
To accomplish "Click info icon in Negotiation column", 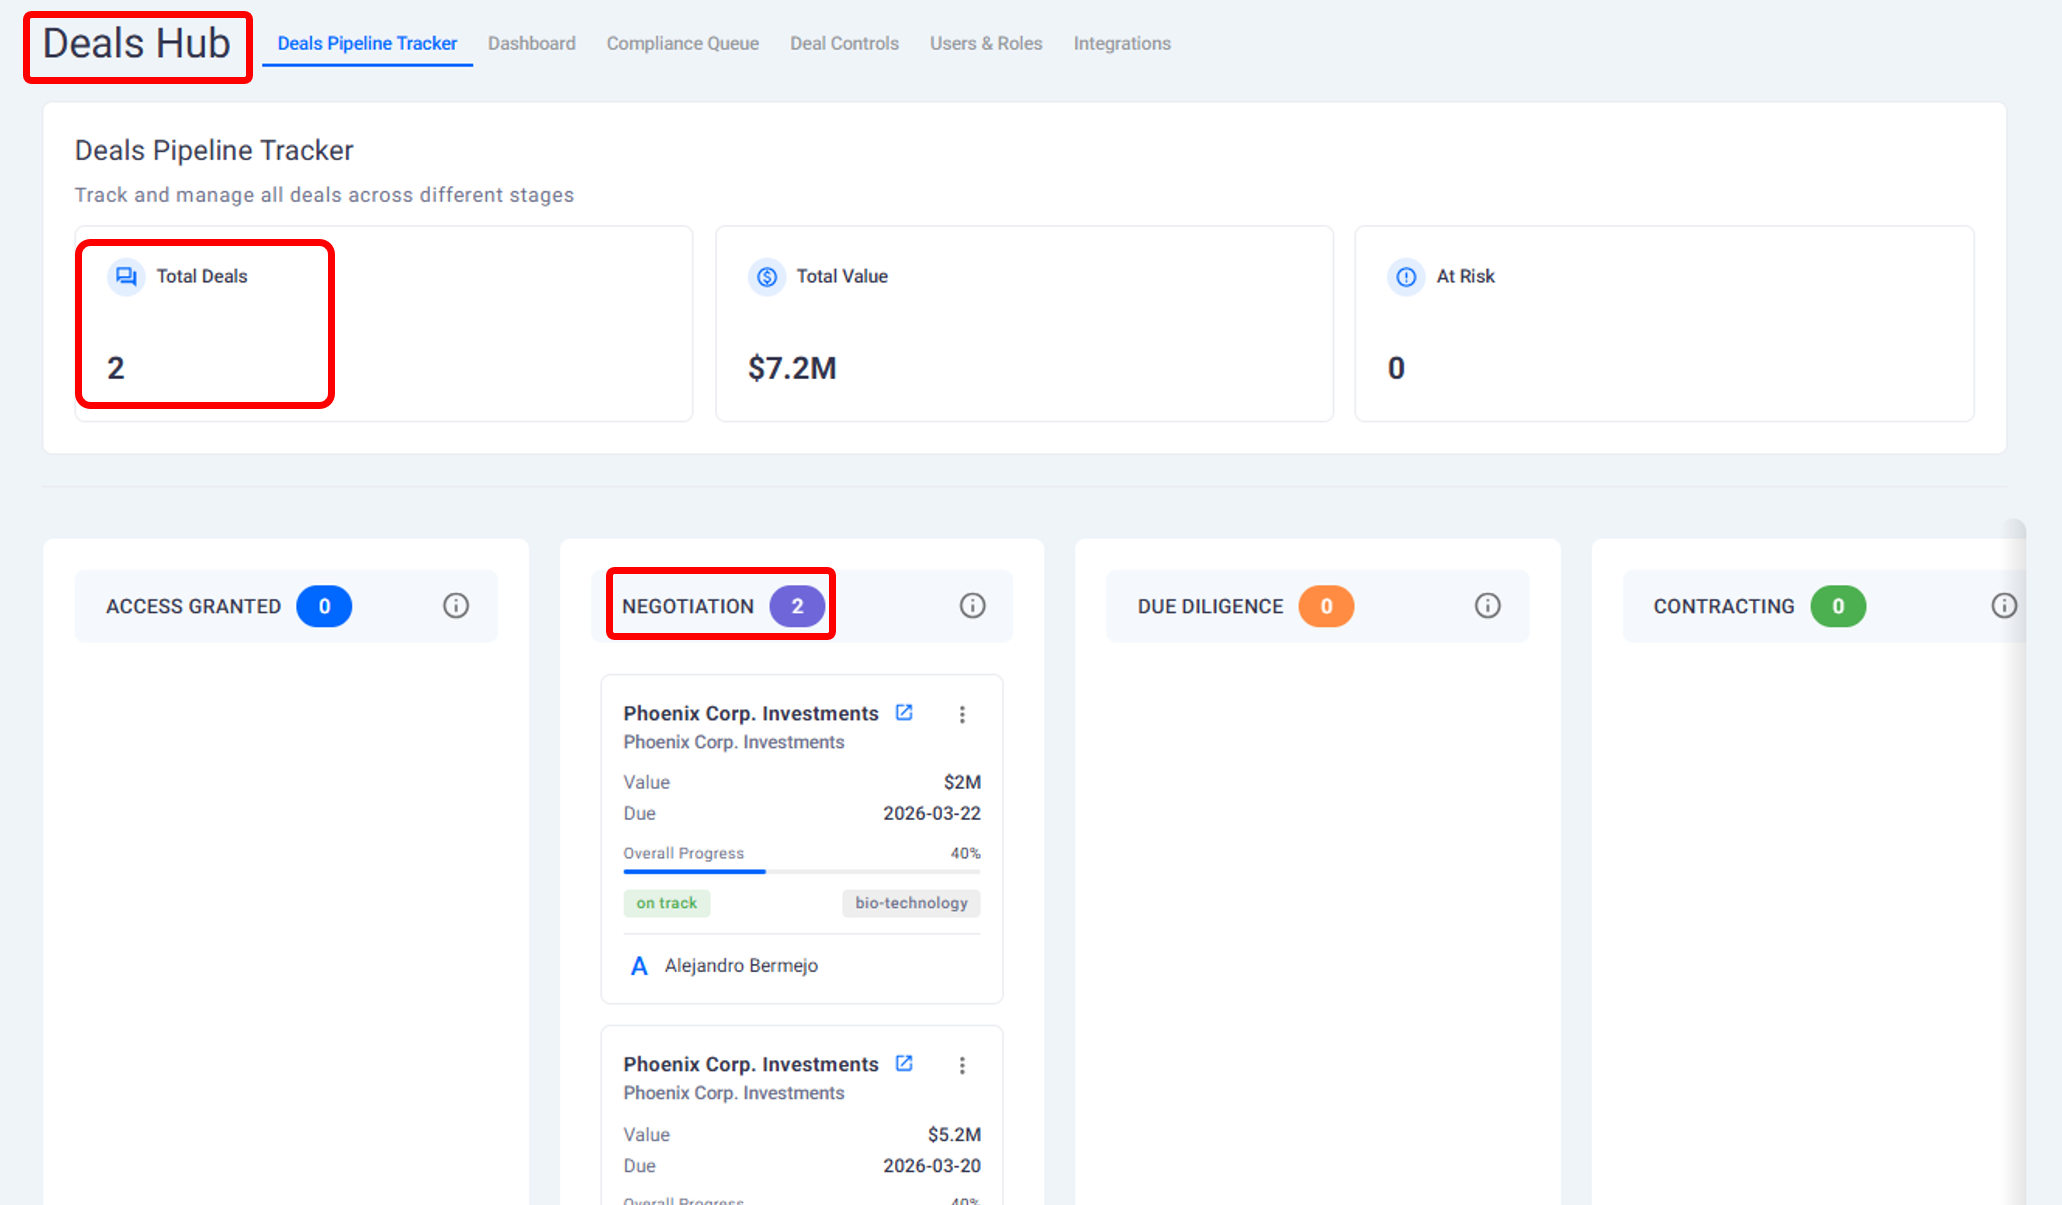I will 972,606.
